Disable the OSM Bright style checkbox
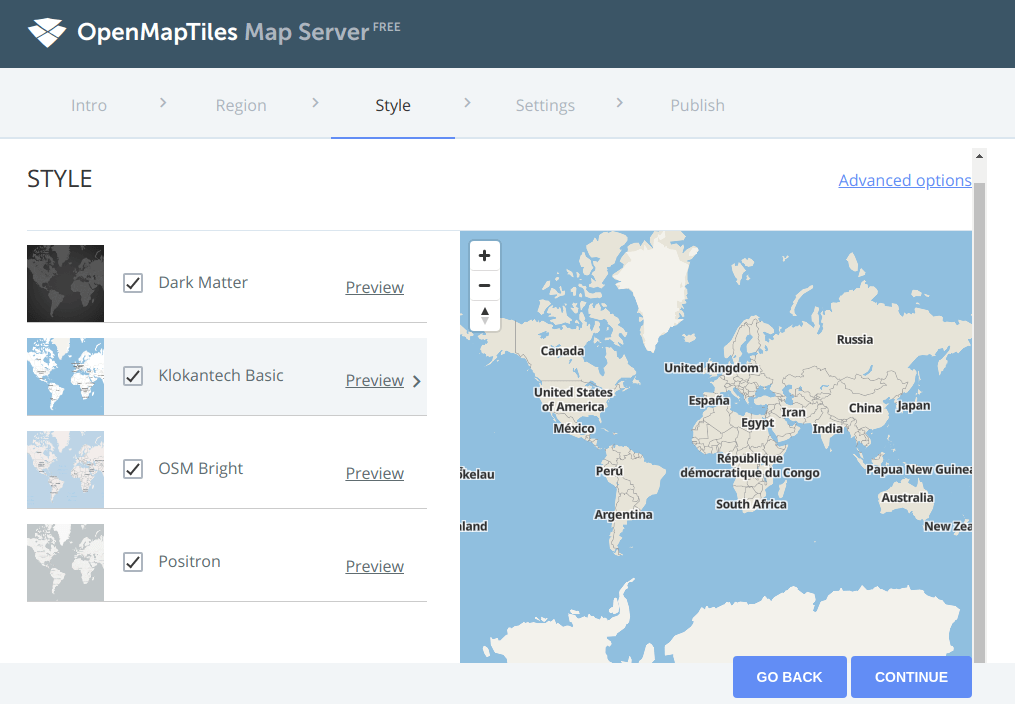 tap(133, 469)
